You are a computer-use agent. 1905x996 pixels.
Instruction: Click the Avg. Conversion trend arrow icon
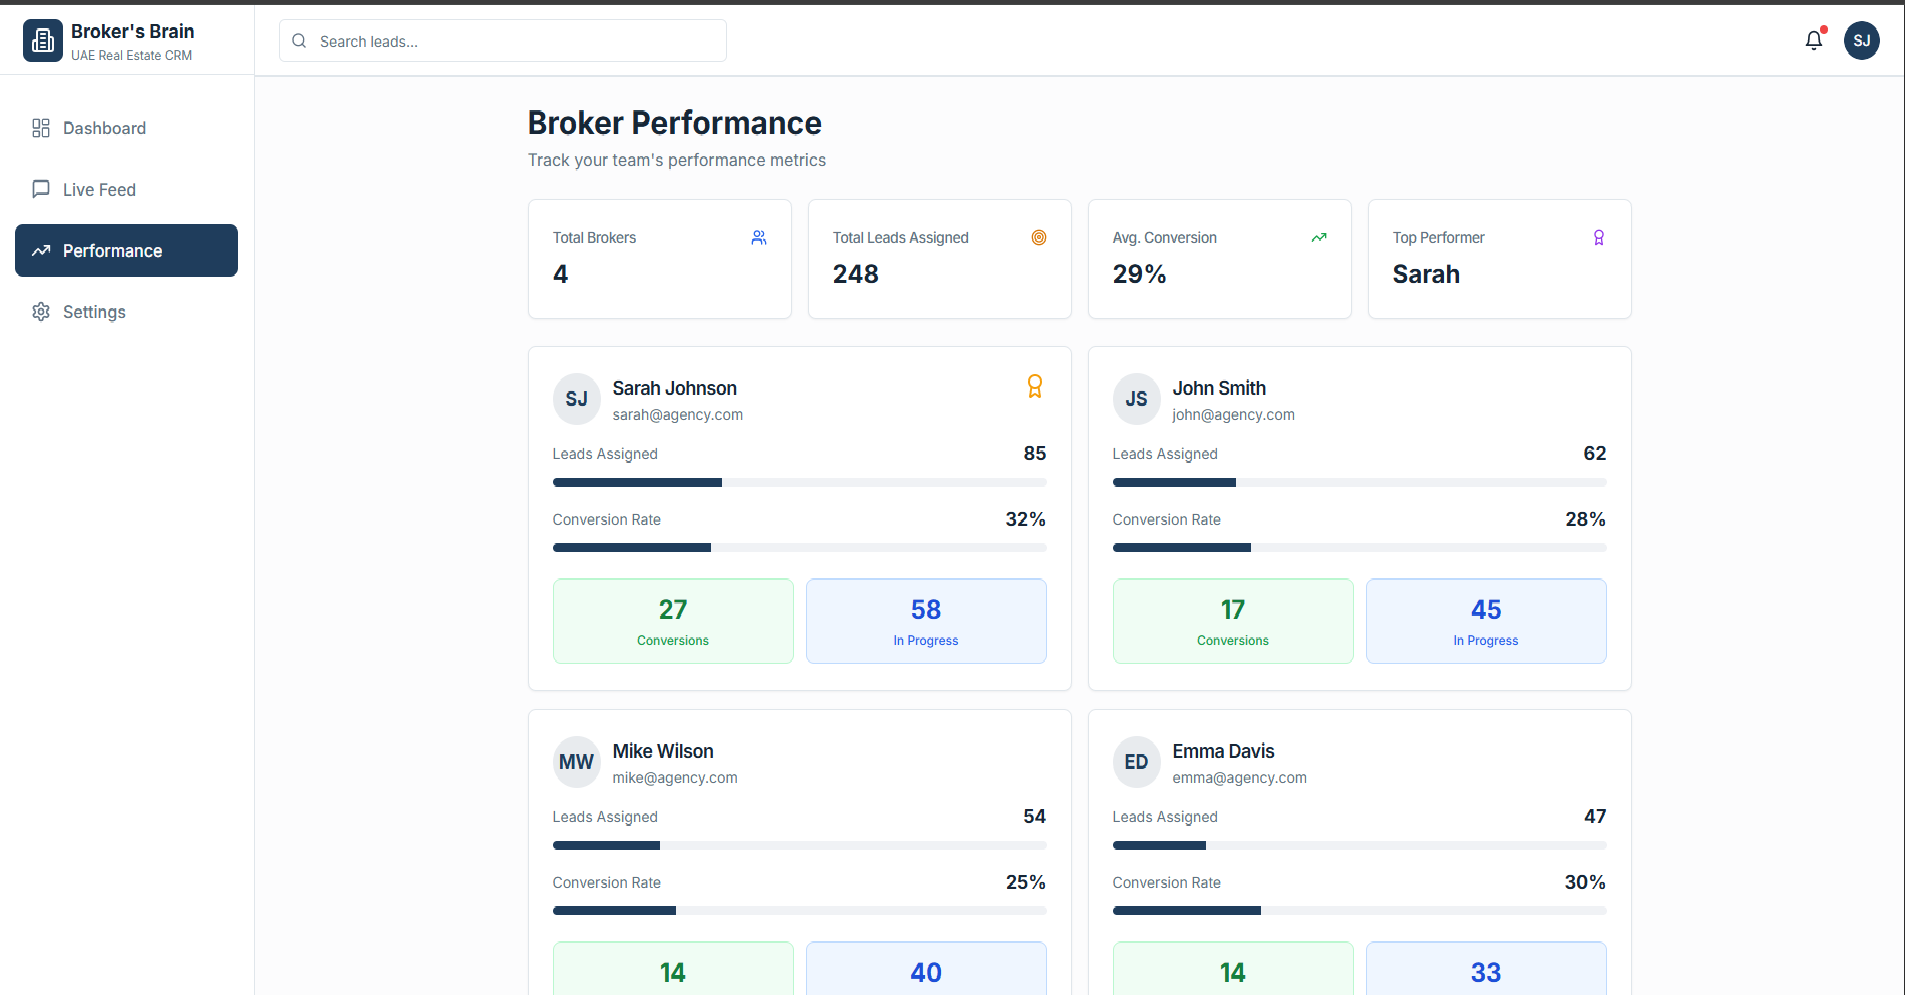click(1319, 238)
